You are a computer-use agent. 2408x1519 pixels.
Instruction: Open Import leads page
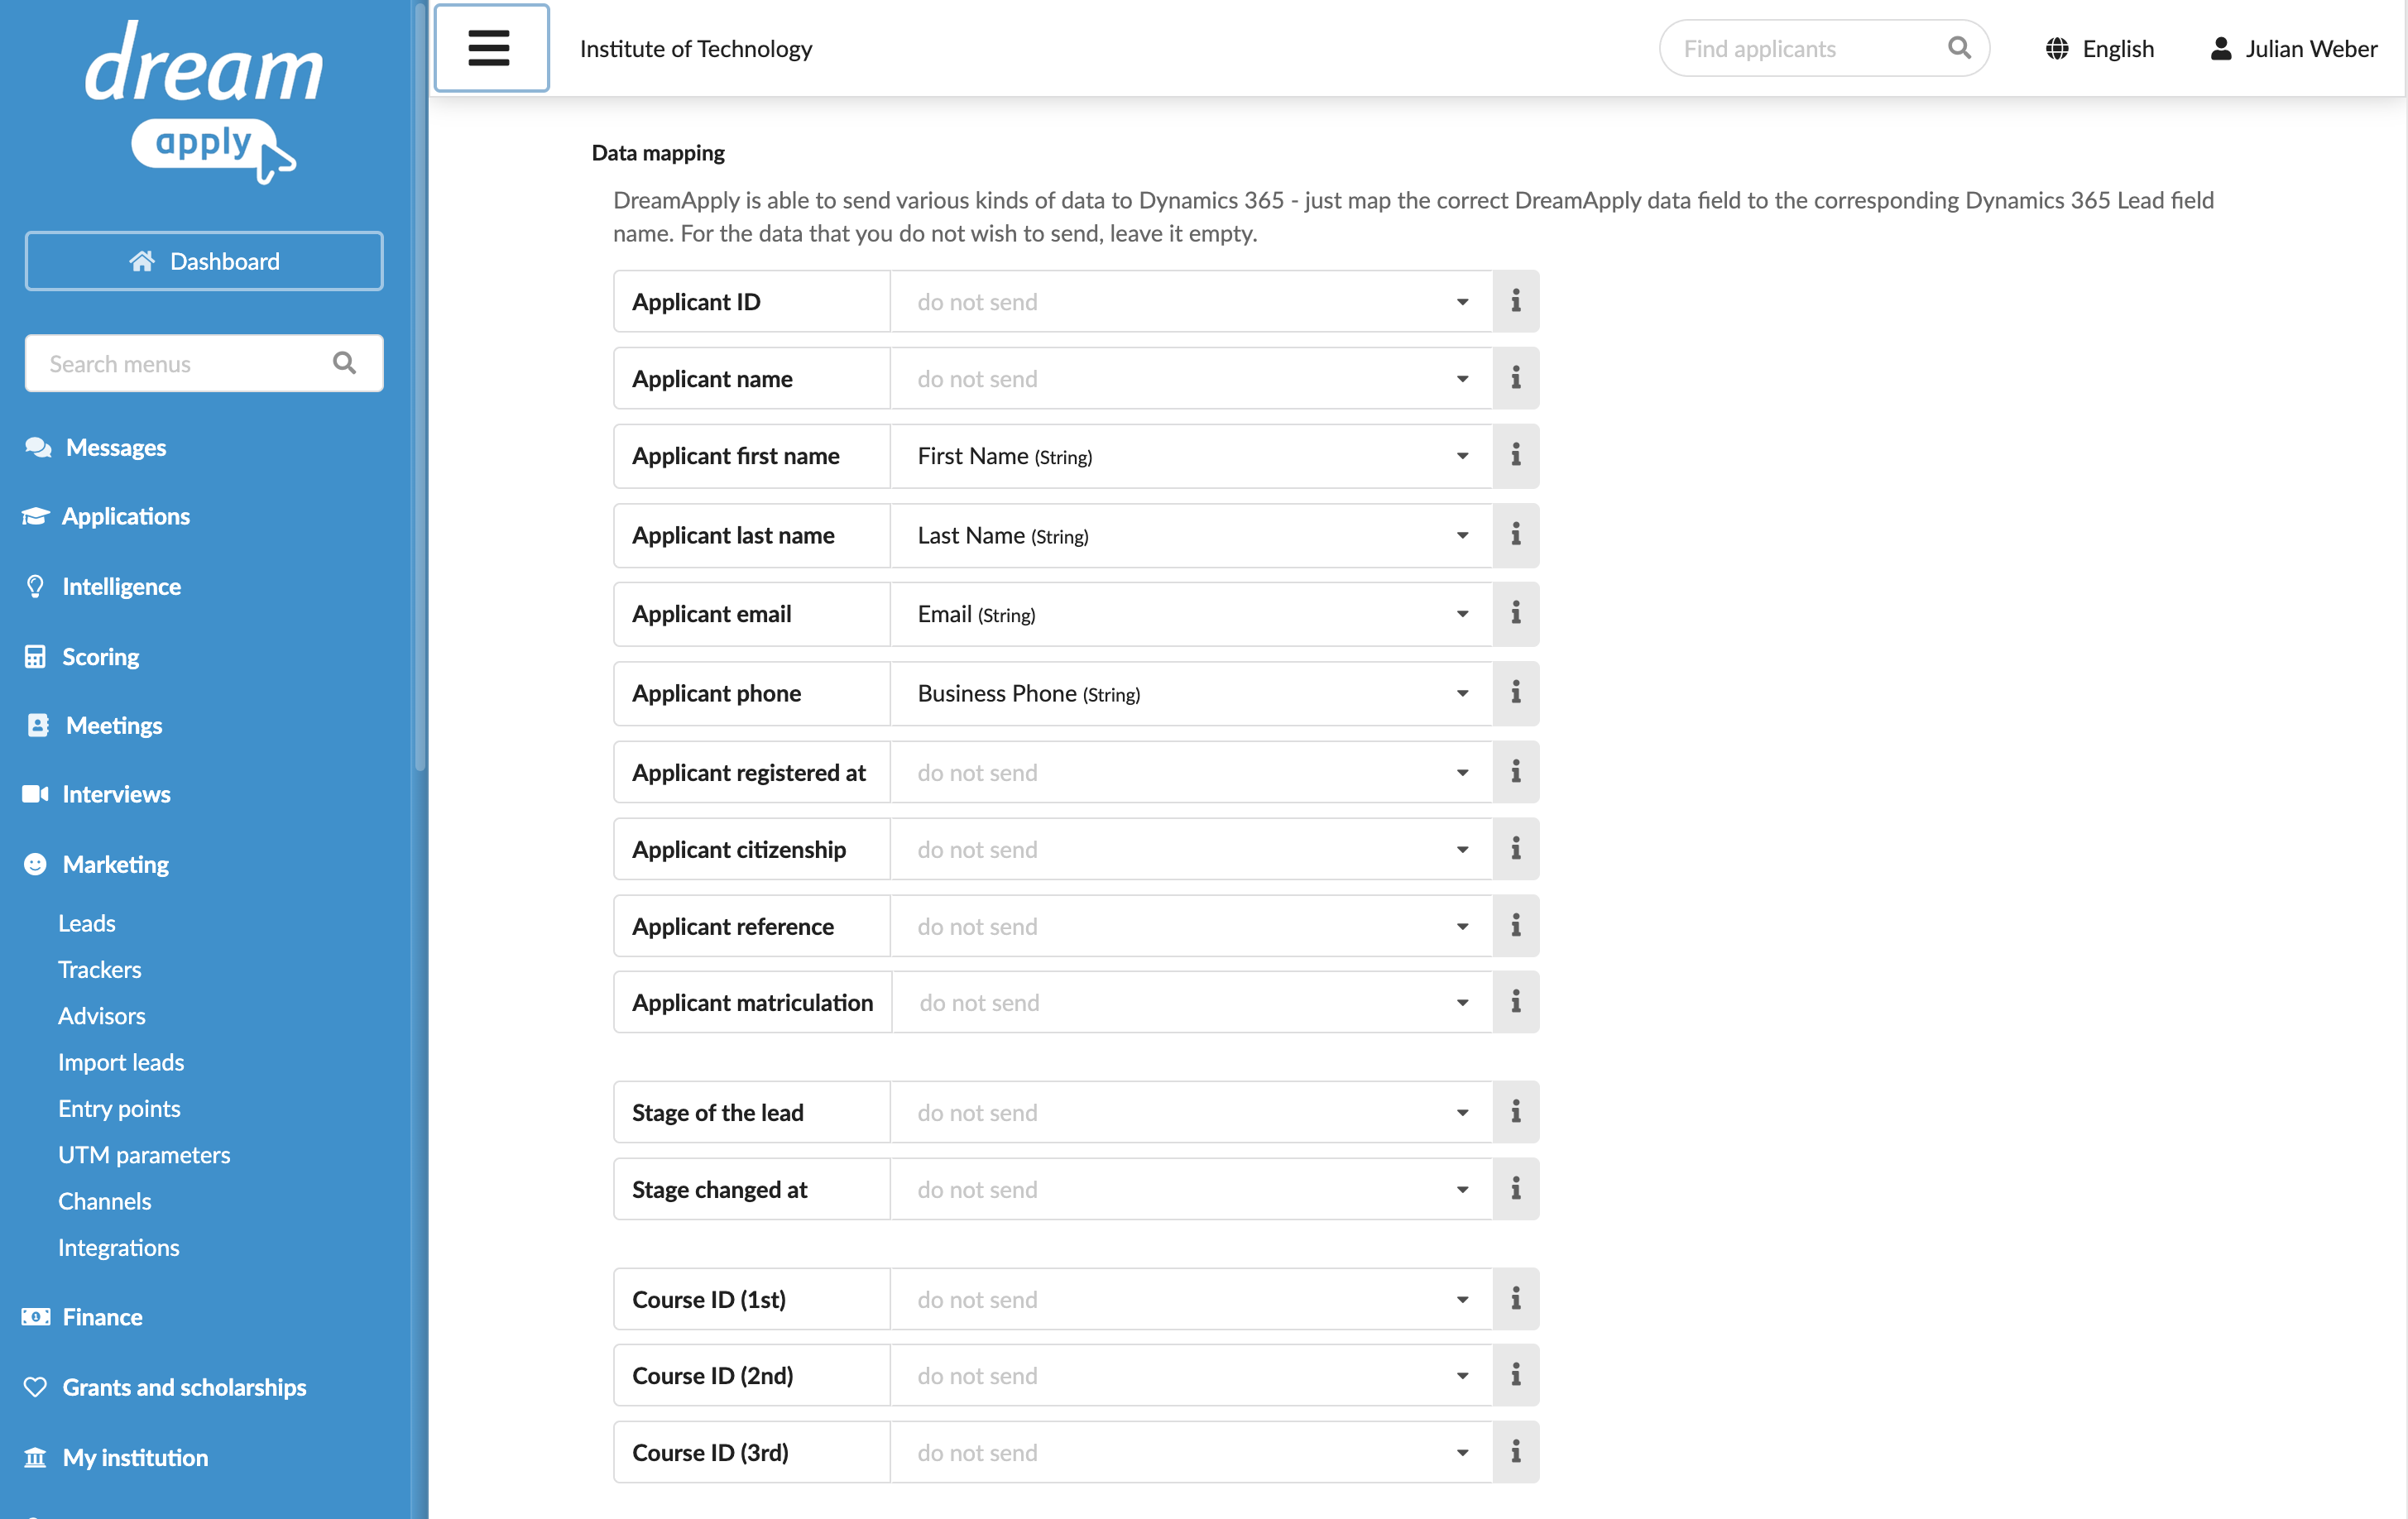[121, 1062]
